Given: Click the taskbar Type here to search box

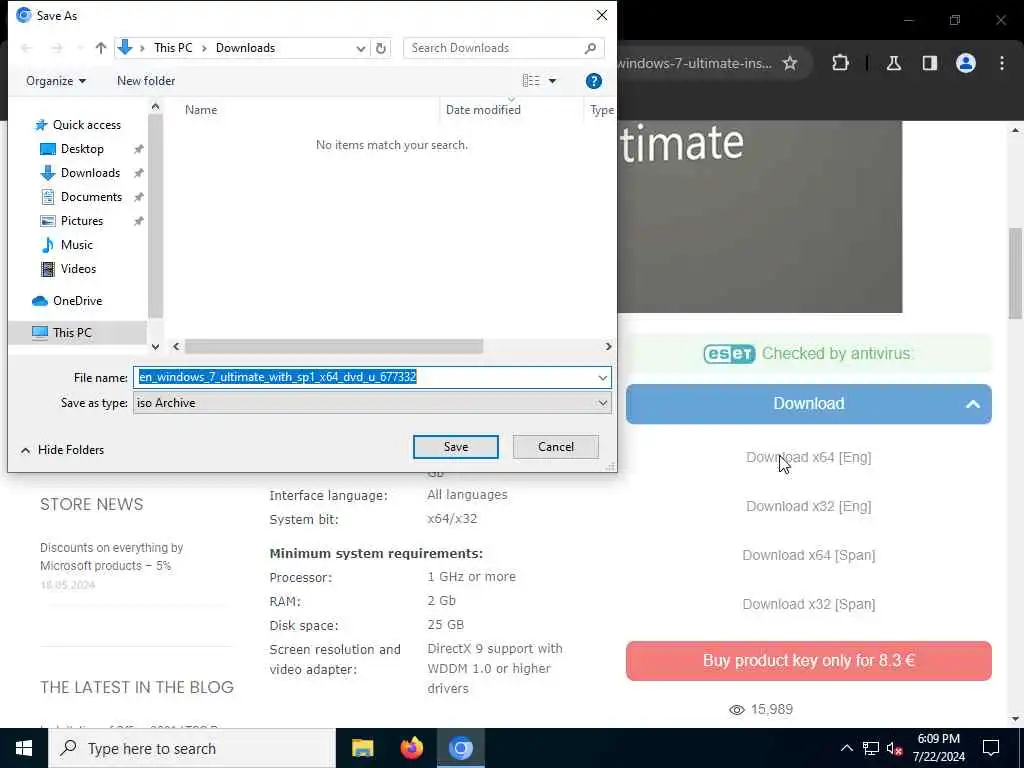Looking at the screenshot, I should tap(192, 748).
